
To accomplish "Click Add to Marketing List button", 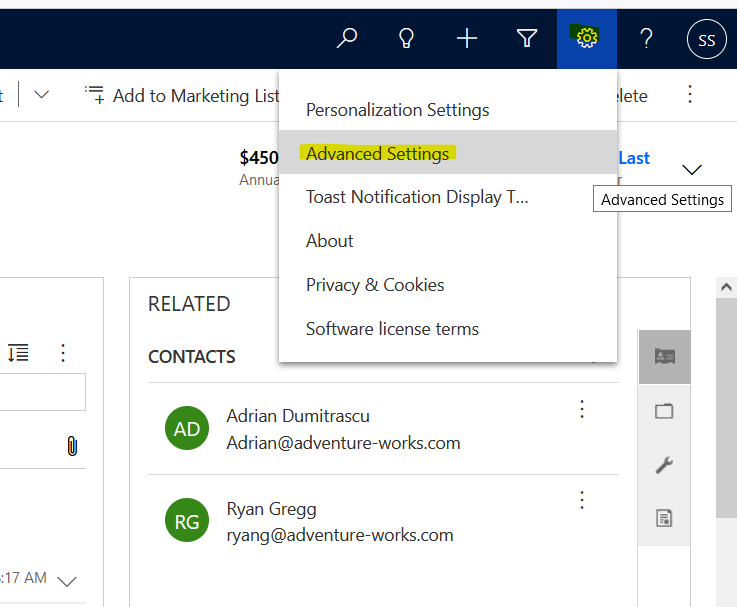I will pos(183,95).
